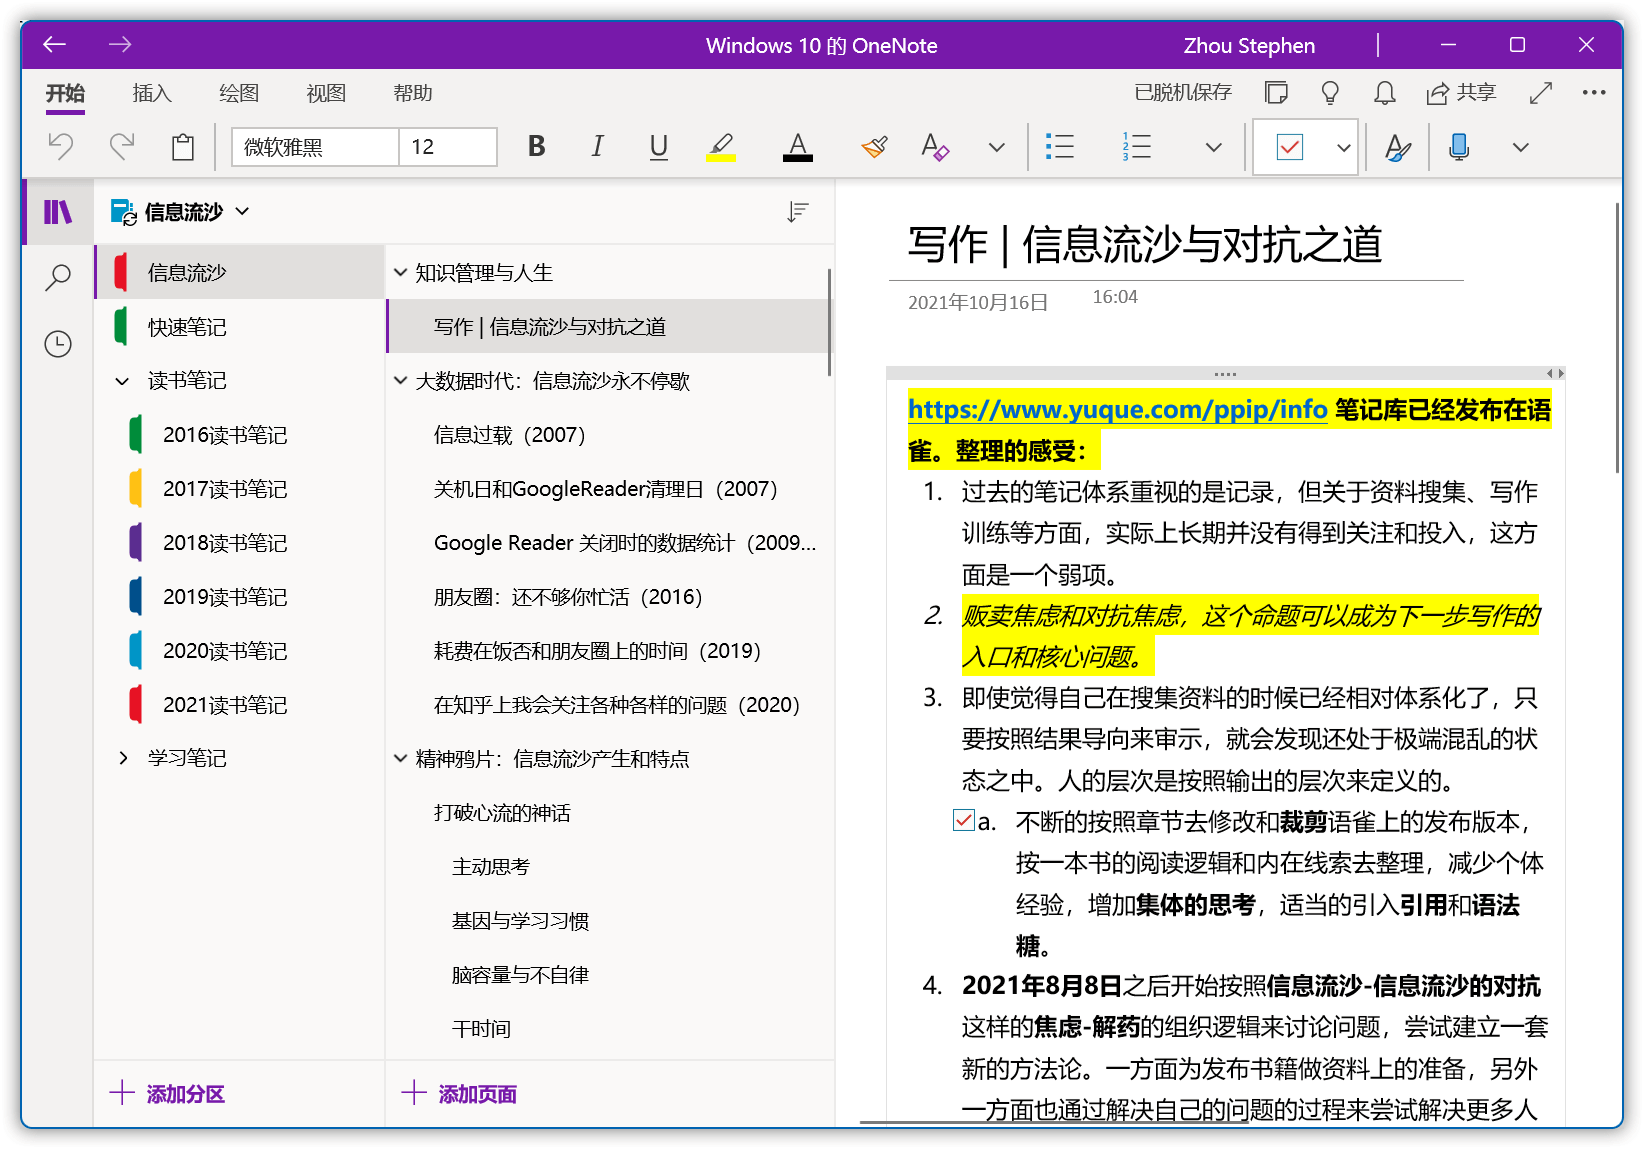Screen dimensions: 1644x1149
Task: Toggle the to-do checkbox in item a
Action: [x=963, y=821]
